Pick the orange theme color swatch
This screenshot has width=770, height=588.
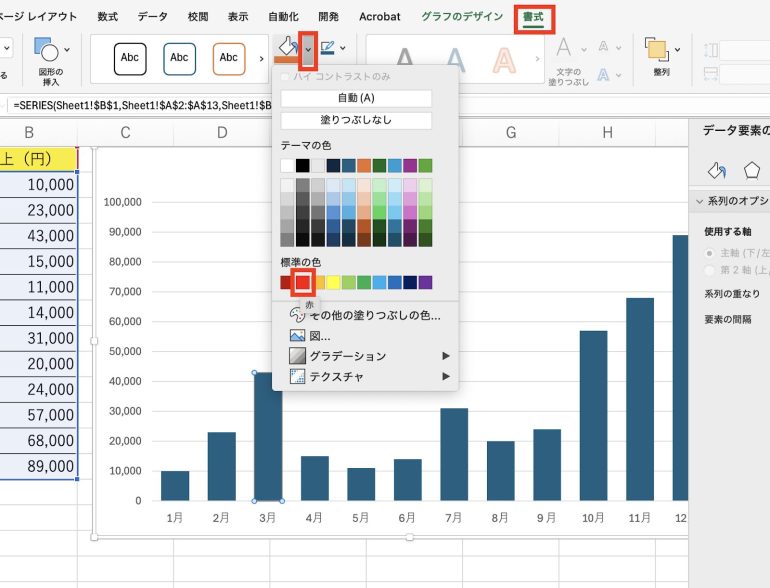(364, 166)
